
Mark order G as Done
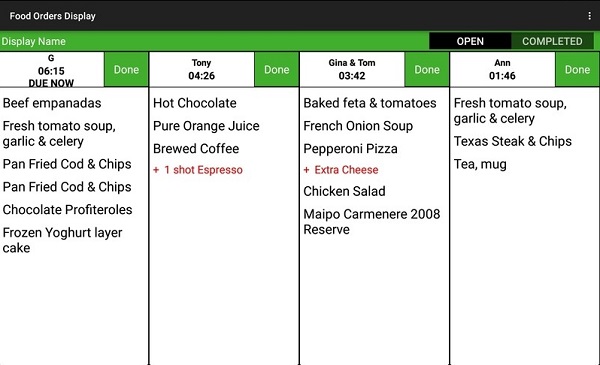126,70
